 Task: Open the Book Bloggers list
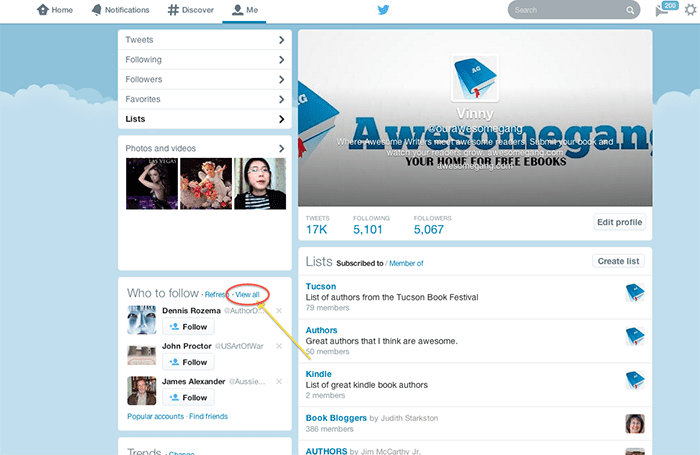click(336, 418)
